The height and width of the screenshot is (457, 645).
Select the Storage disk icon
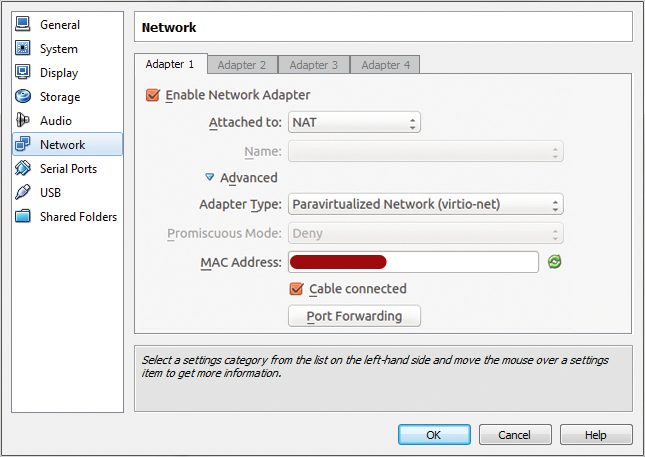(23, 96)
